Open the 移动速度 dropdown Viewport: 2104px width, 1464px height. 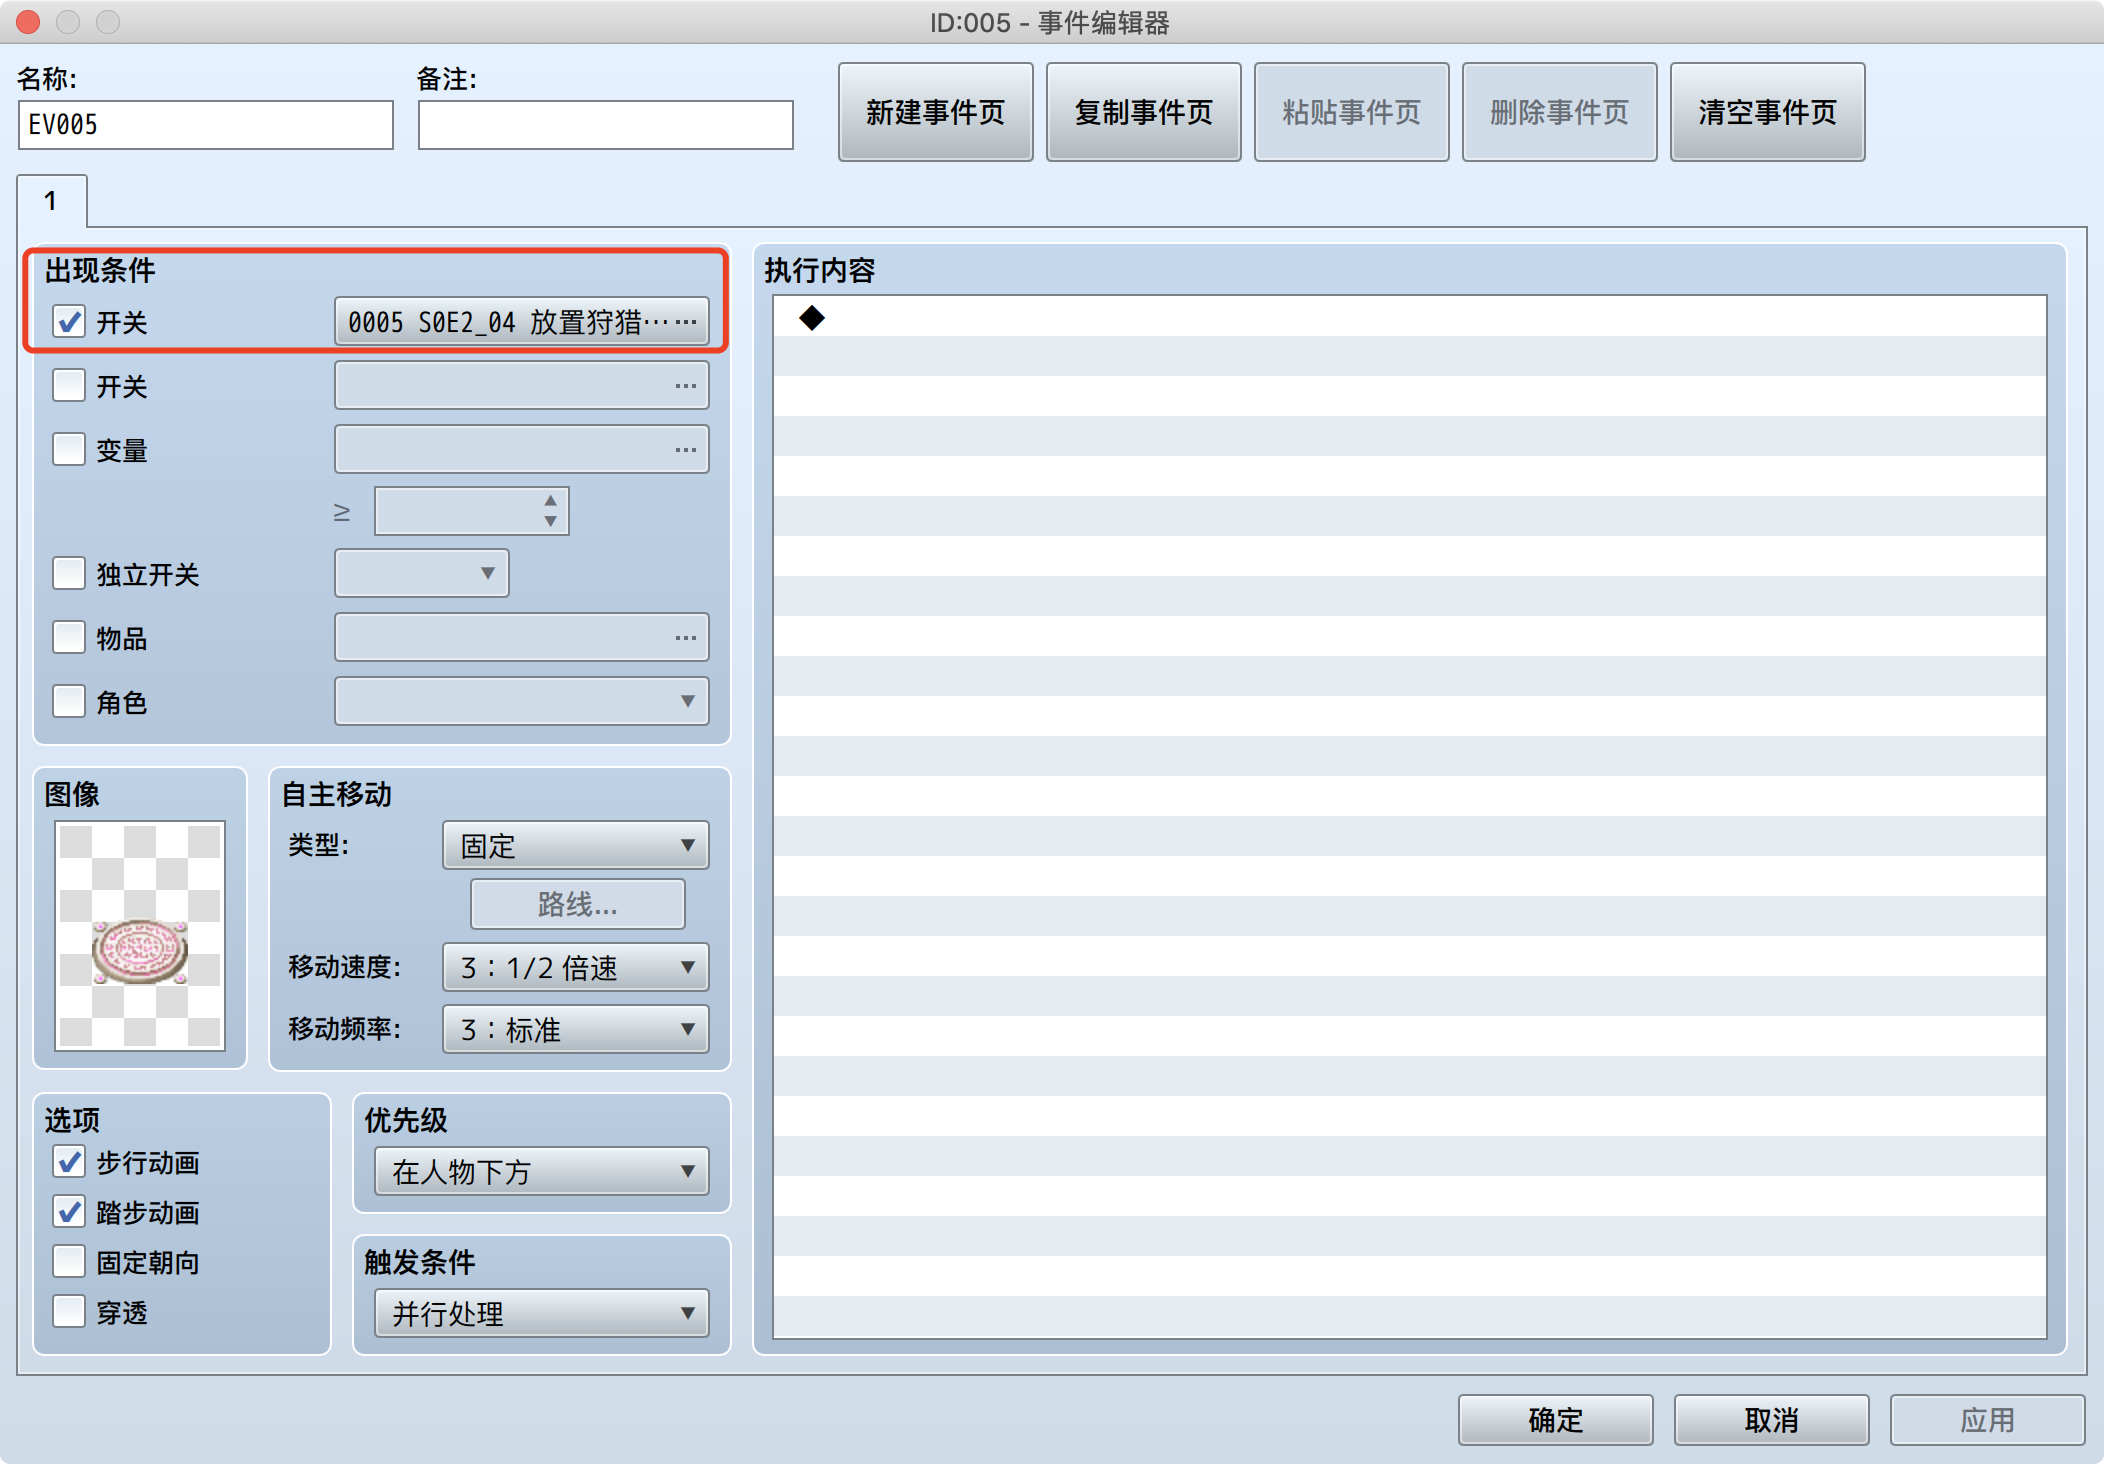pos(576,968)
